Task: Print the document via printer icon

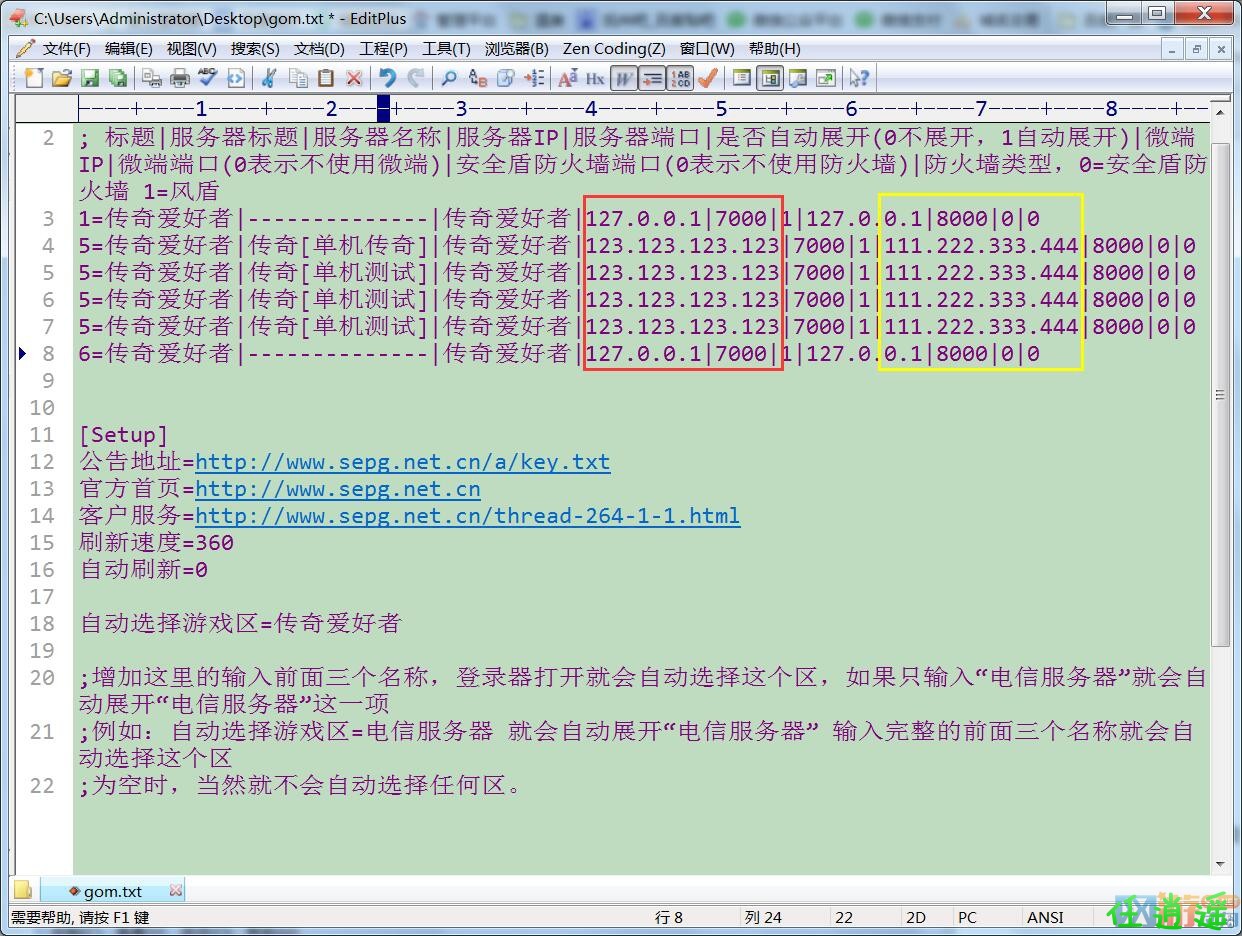Action: (x=180, y=78)
